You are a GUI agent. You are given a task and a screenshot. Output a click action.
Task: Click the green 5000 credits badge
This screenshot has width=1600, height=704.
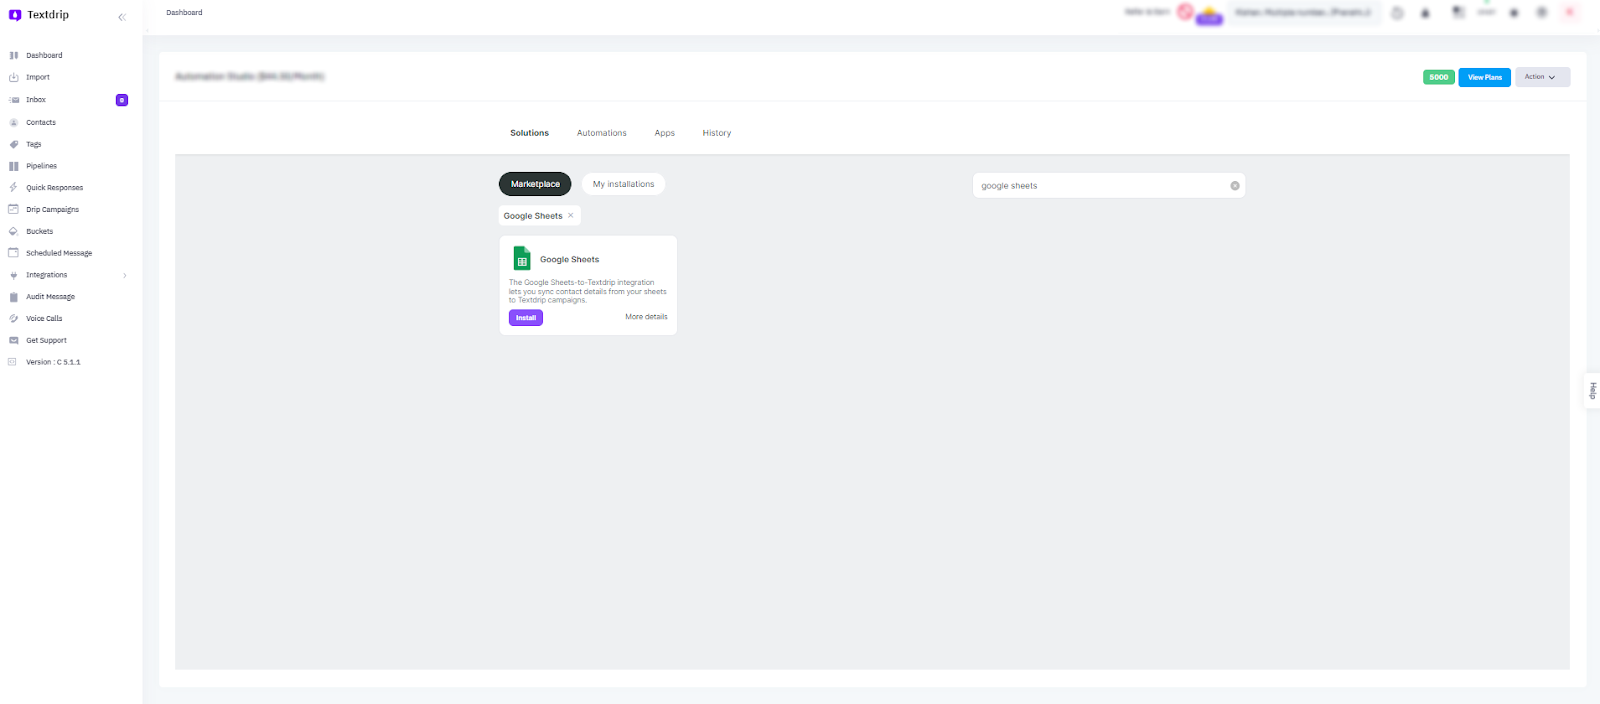(1439, 77)
